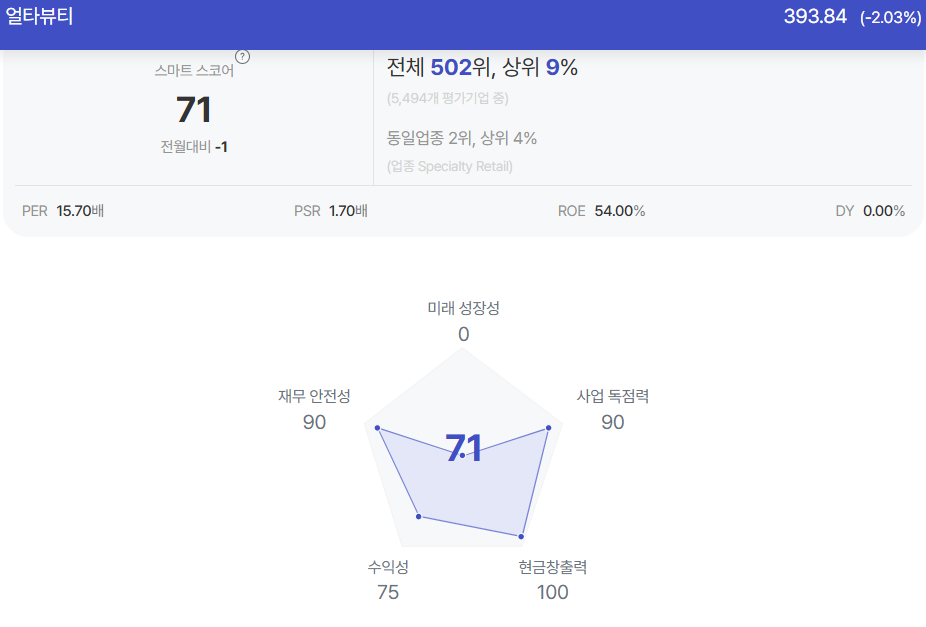926x627 pixels.
Task: Click the 수익성 radar axis label
Action: pyautogui.click(x=388, y=567)
